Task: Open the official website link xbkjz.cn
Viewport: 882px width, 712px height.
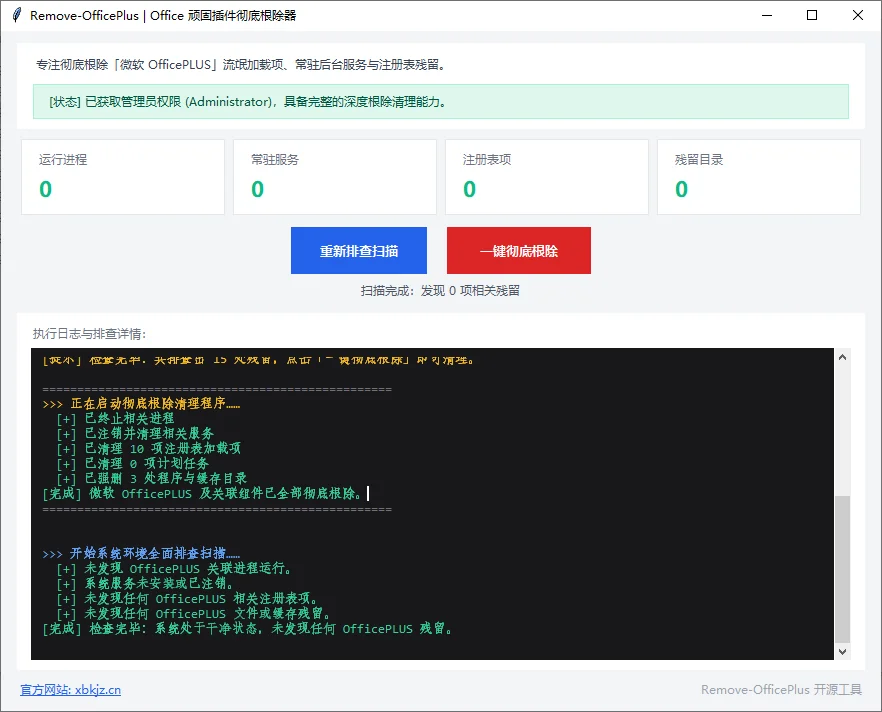Action: (x=70, y=690)
